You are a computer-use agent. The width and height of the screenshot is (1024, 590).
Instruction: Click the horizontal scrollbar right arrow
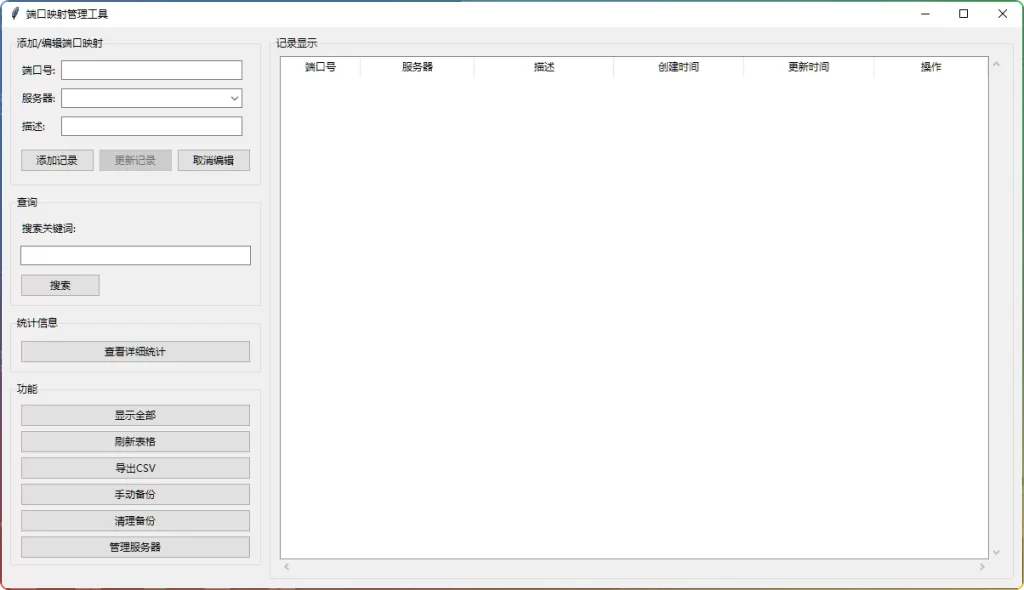(984, 566)
